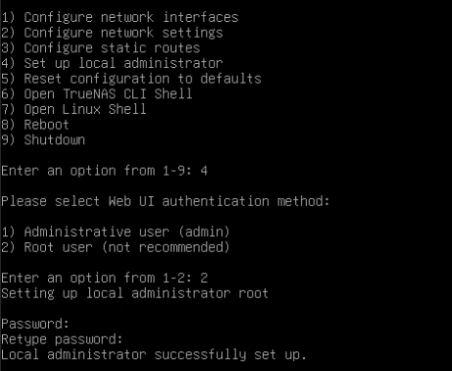Viewport: 452px width, 371px height.
Task: Select Root user (not recommended) option
Action: click(x=116, y=247)
